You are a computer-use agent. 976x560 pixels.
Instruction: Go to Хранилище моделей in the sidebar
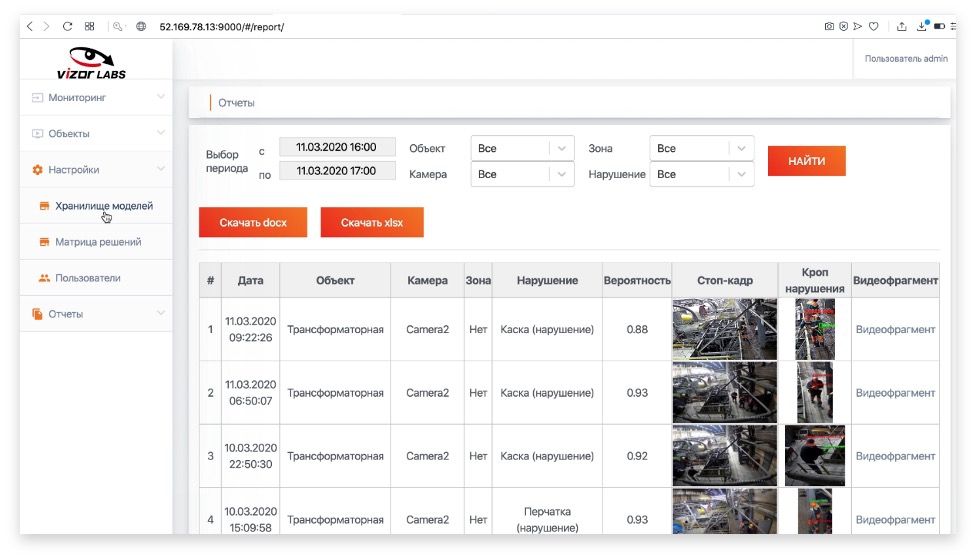103,206
